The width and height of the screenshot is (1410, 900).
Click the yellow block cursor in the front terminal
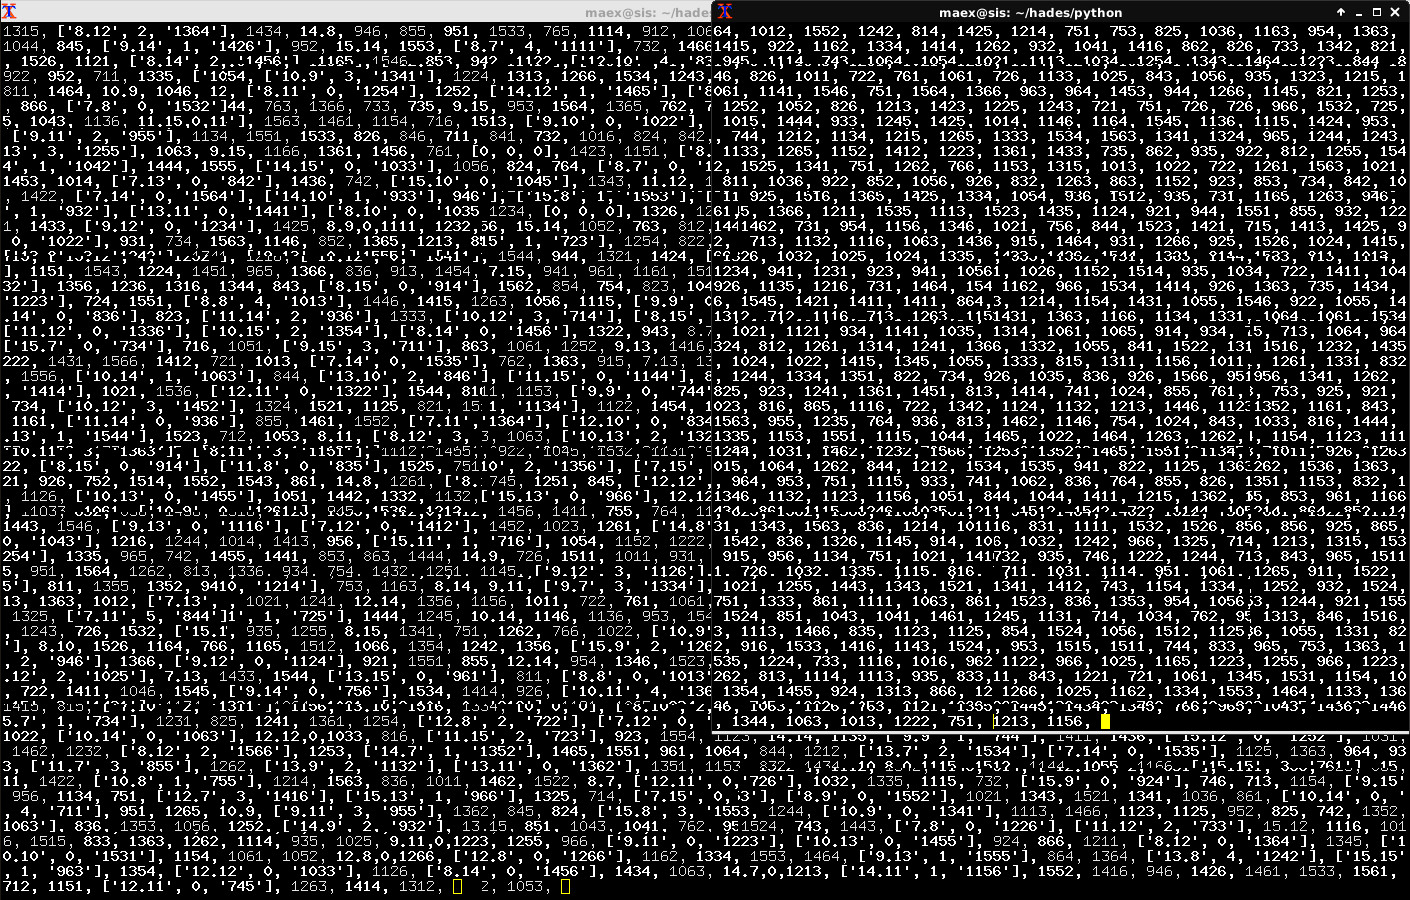pos(1105,721)
